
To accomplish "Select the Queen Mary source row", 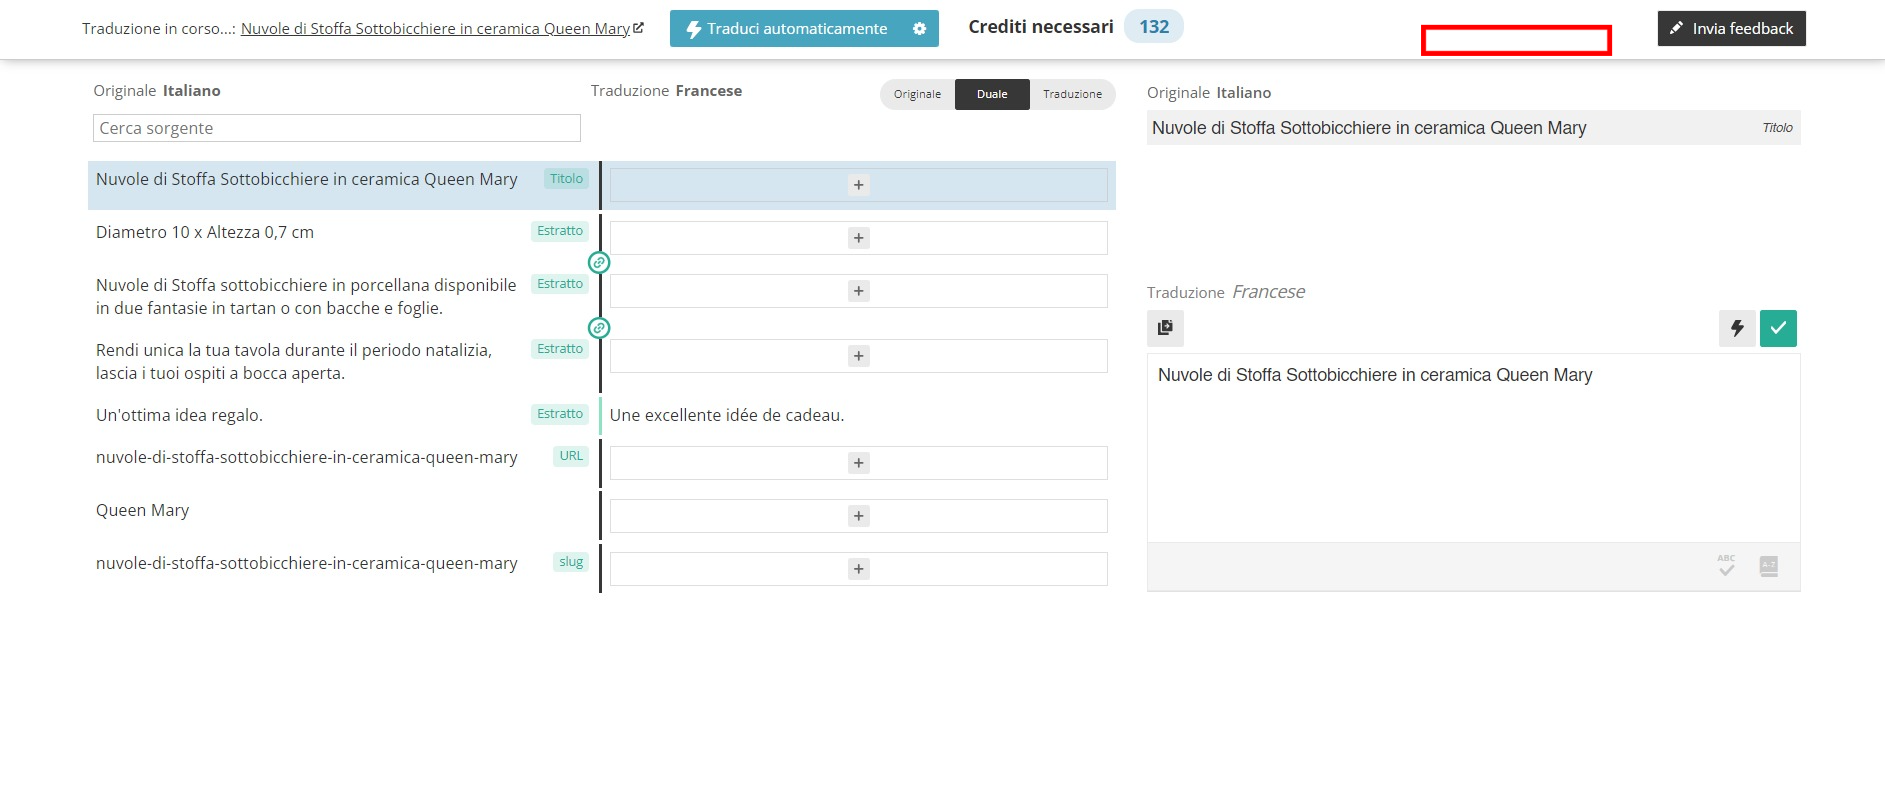I will tap(143, 510).
